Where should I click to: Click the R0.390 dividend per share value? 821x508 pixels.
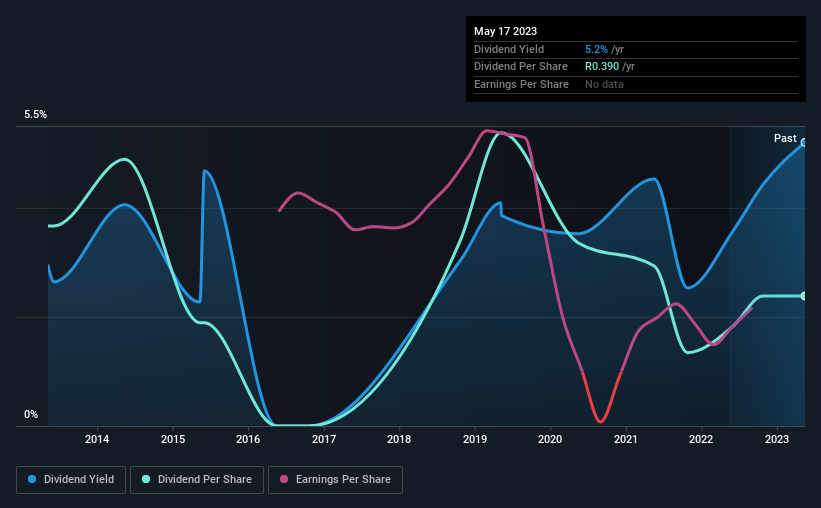602,67
